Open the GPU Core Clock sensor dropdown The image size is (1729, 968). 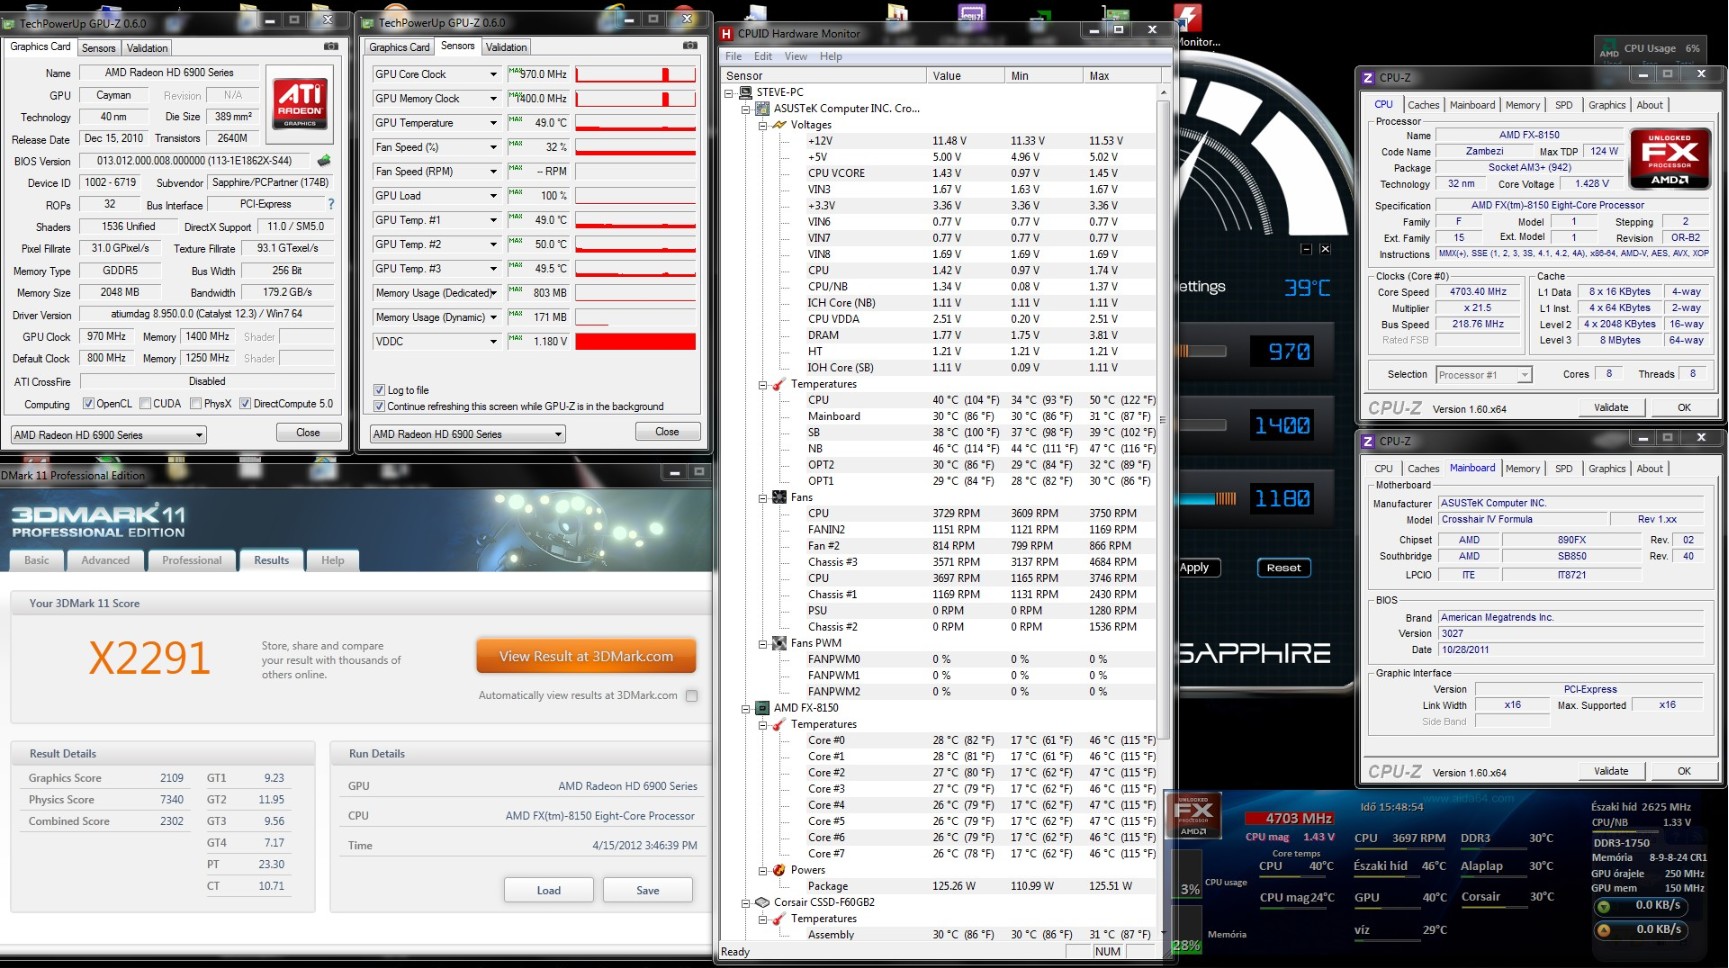[493, 74]
